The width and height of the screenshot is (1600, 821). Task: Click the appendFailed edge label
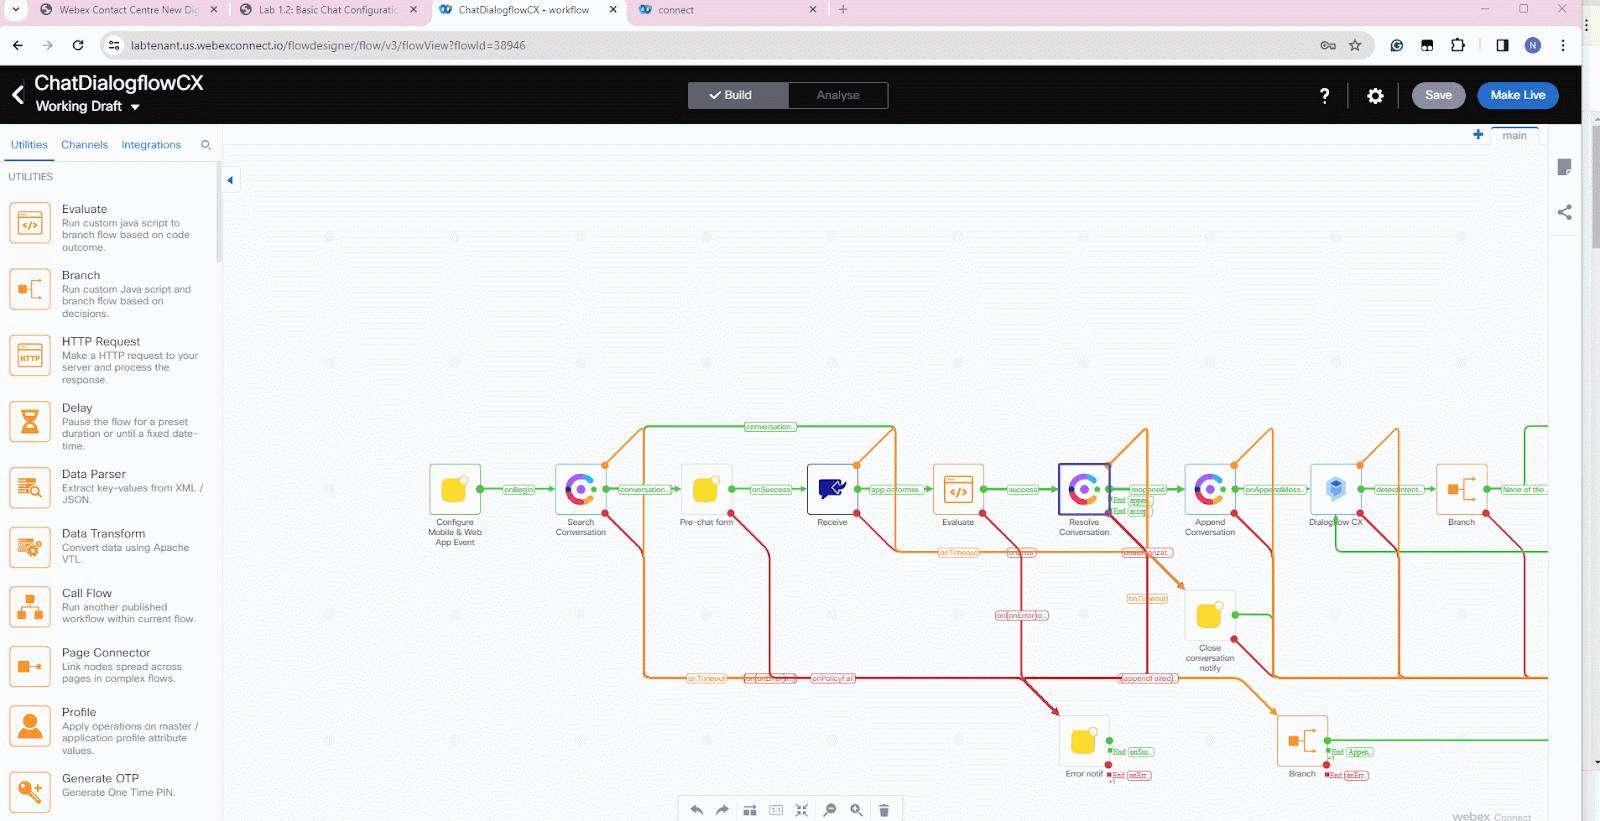pyautogui.click(x=1148, y=679)
